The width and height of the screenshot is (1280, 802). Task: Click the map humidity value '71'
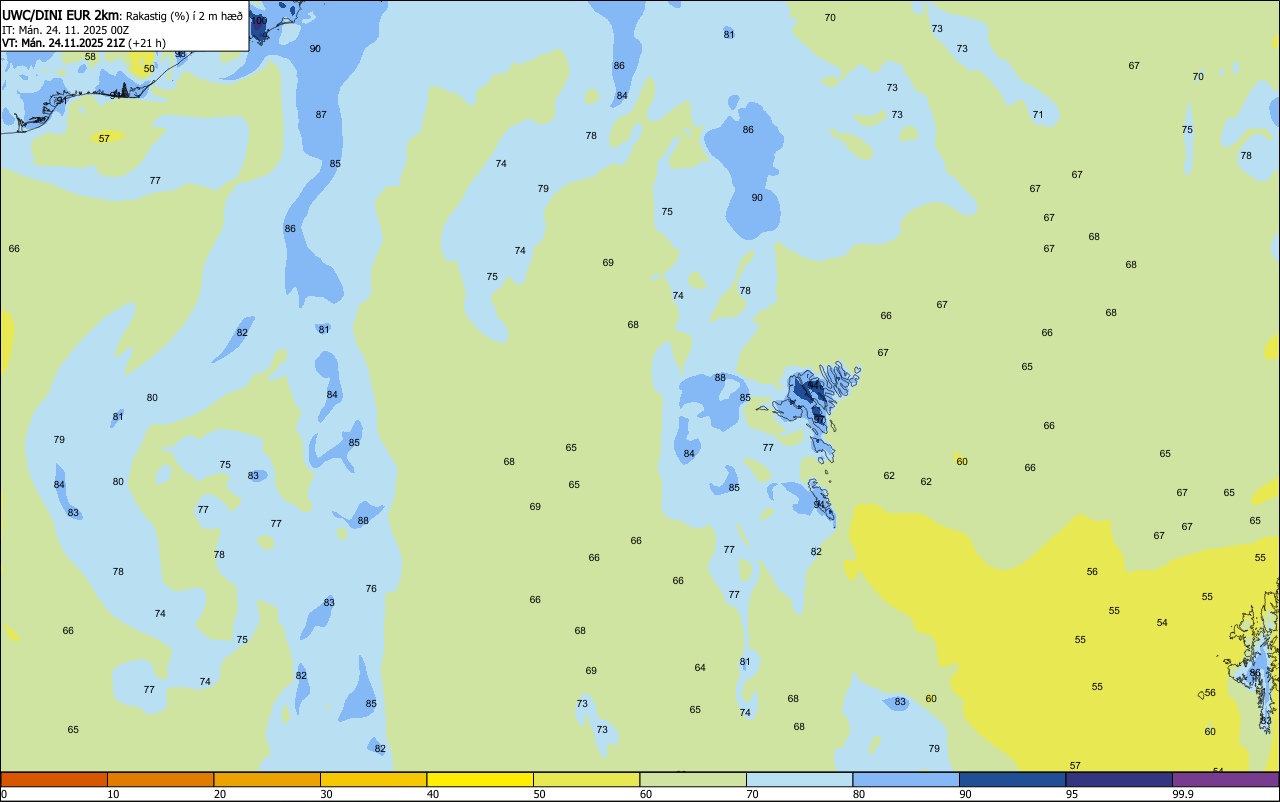tap(1038, 115)
